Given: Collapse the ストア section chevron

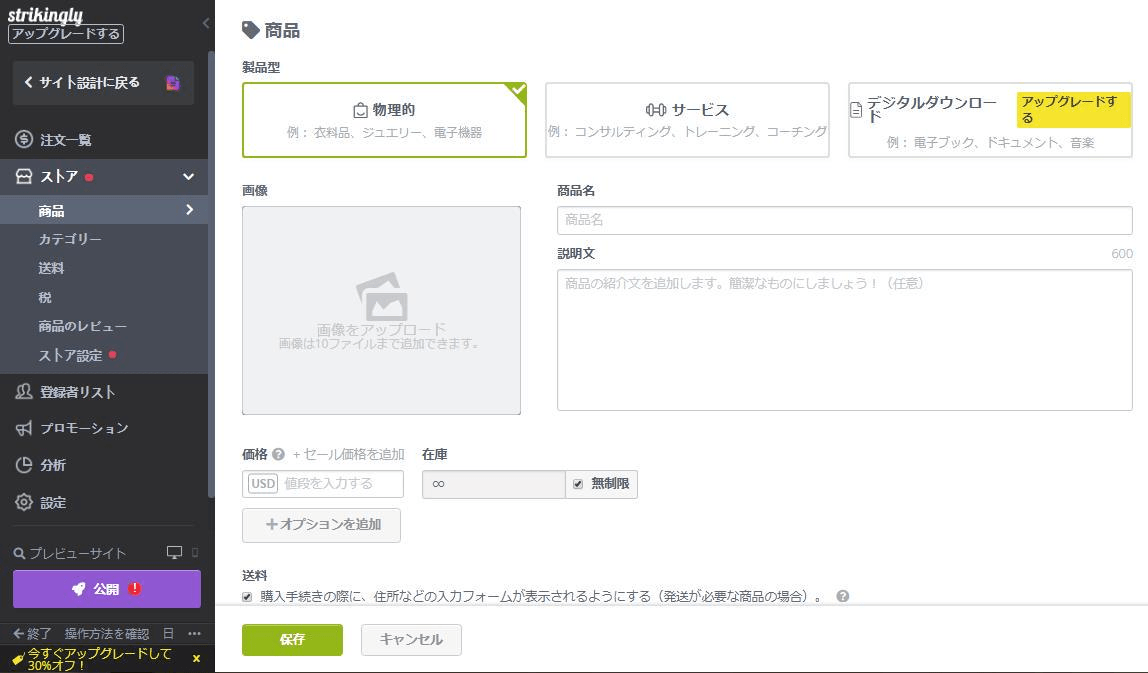Looking at the screenshot, I should [186, 176].
